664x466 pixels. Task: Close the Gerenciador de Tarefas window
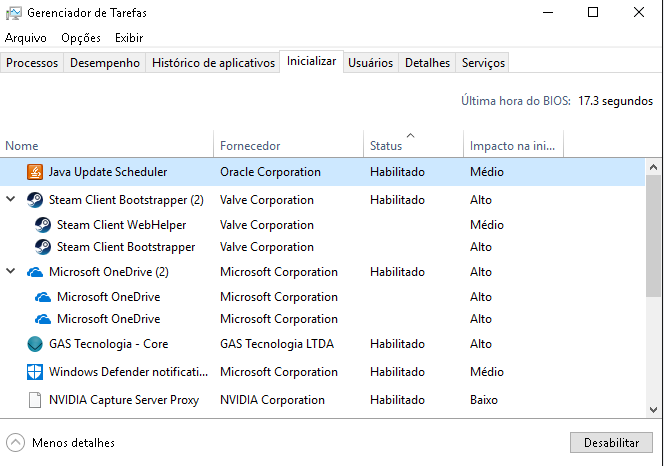click(x=639, y=13)
